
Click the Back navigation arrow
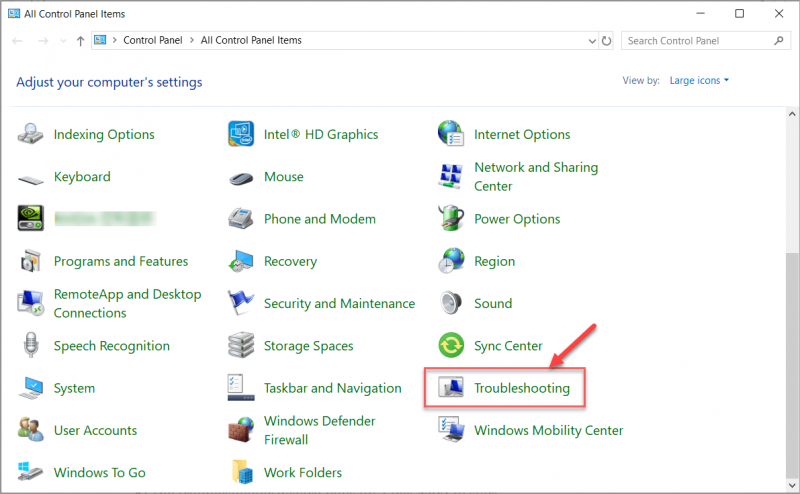click(x=17, y=41)
